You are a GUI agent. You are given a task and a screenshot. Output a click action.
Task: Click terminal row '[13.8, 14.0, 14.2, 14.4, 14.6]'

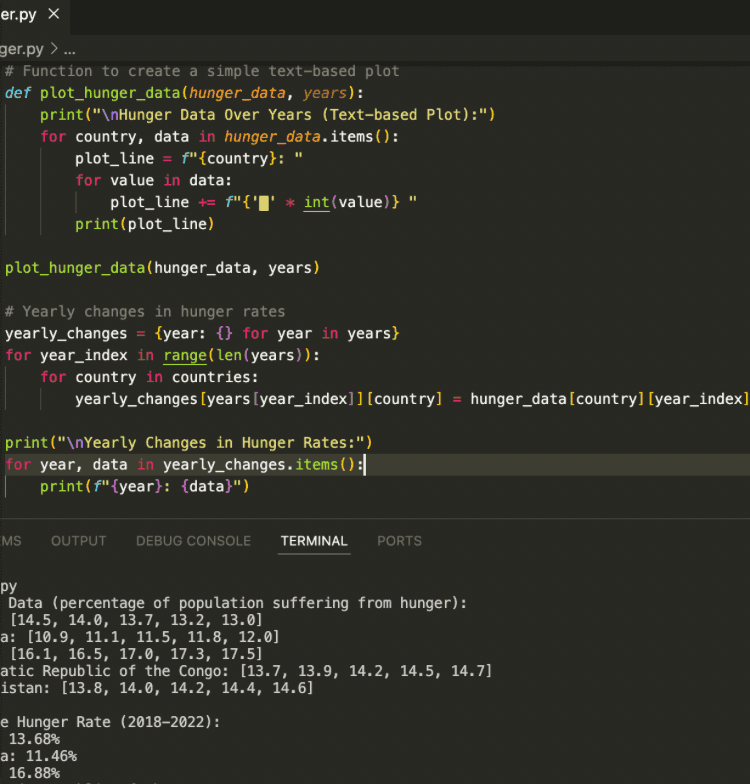(156, 688)
